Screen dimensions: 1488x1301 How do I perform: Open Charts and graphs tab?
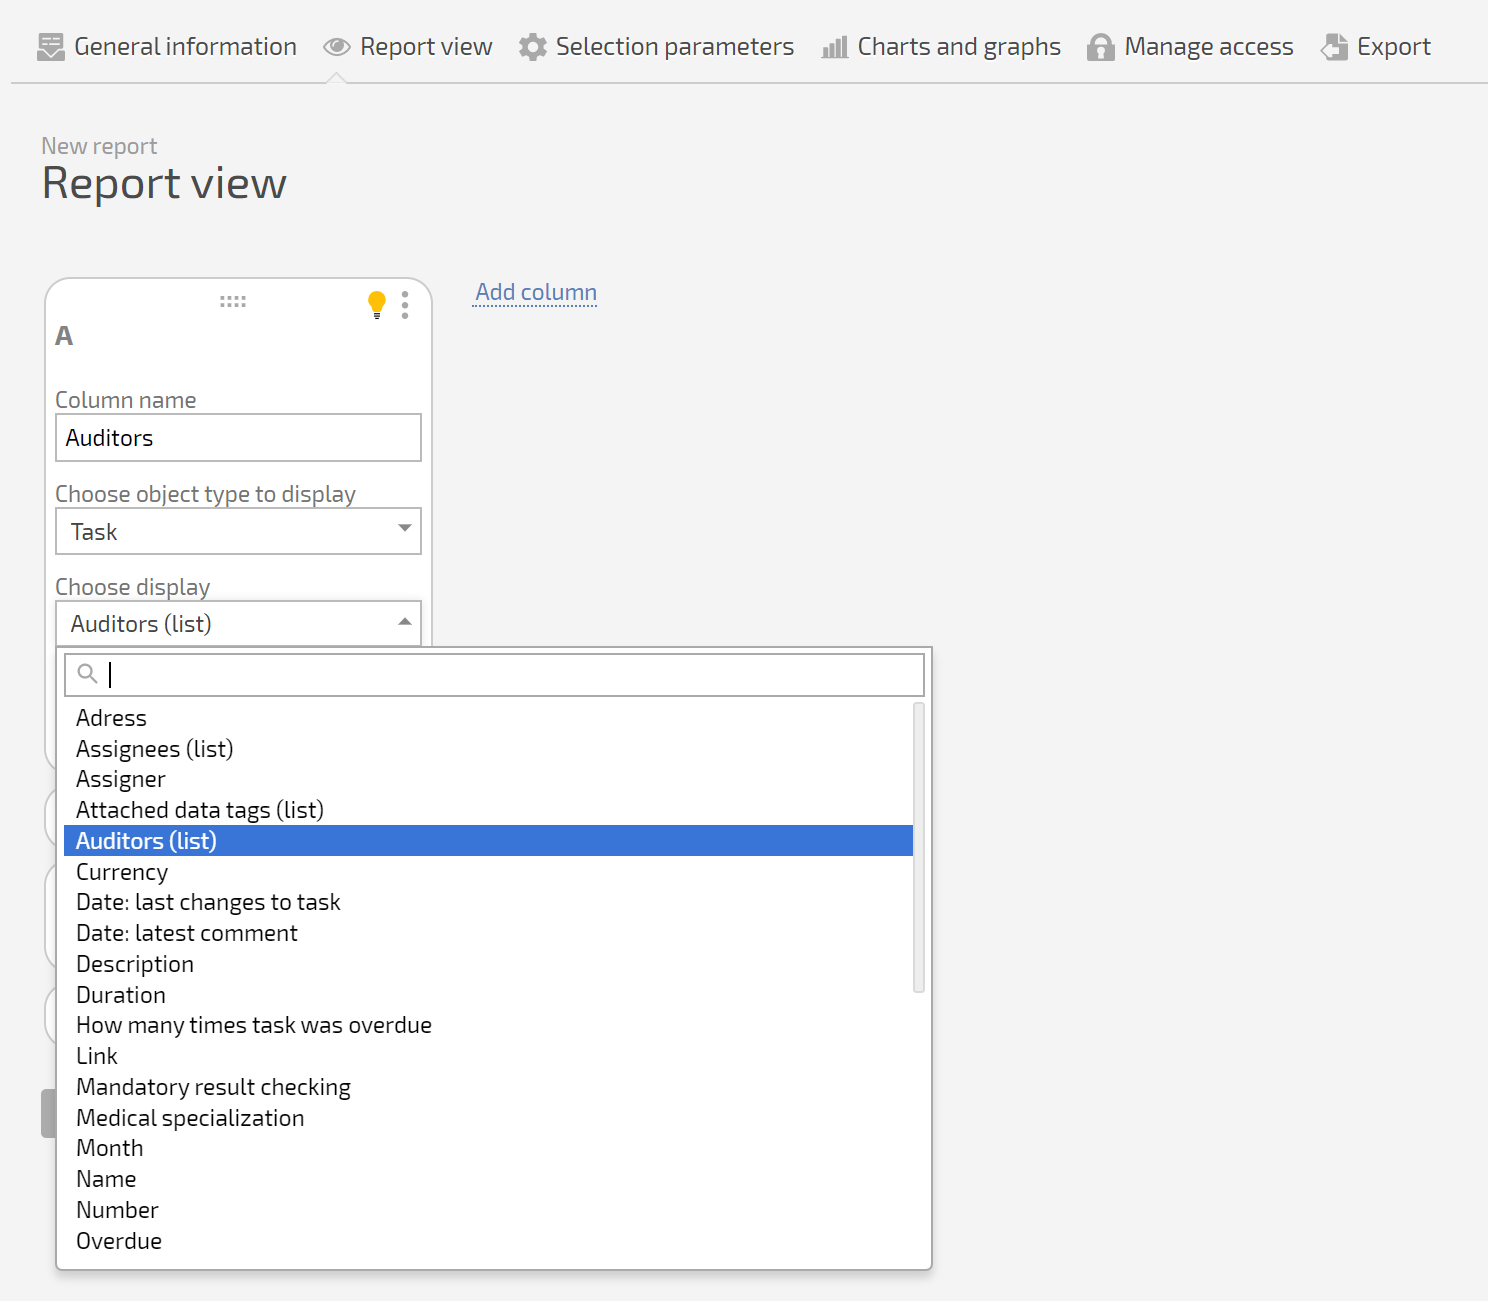tap(941, 47)
